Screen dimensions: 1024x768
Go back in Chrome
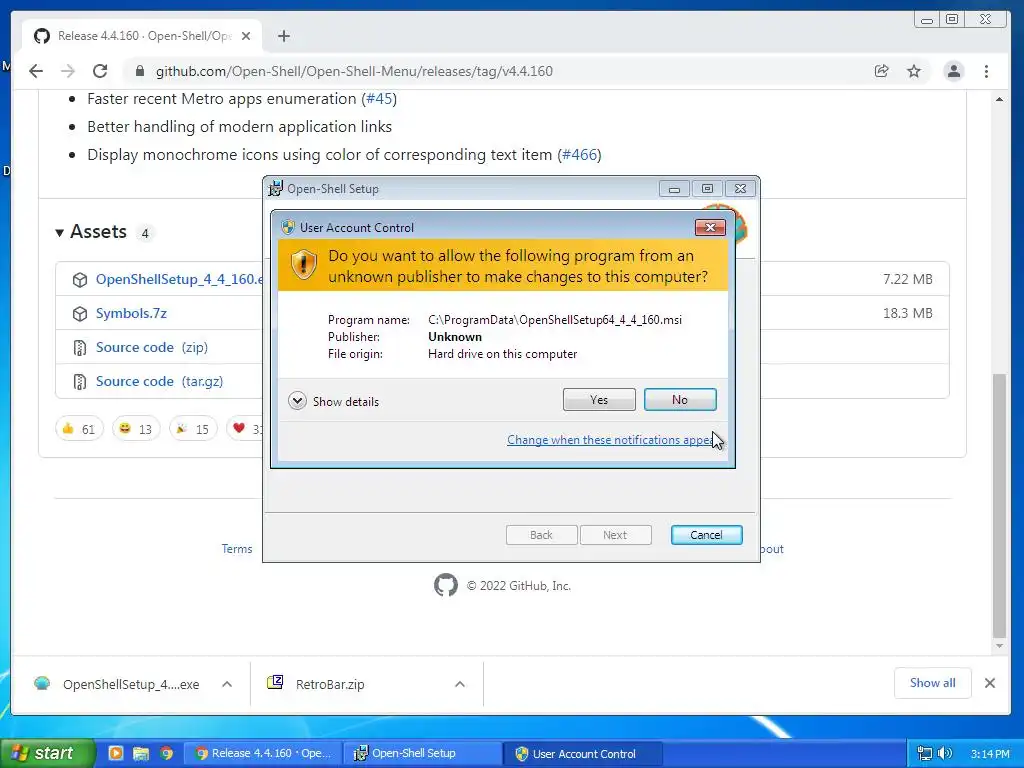click(36, 71)
